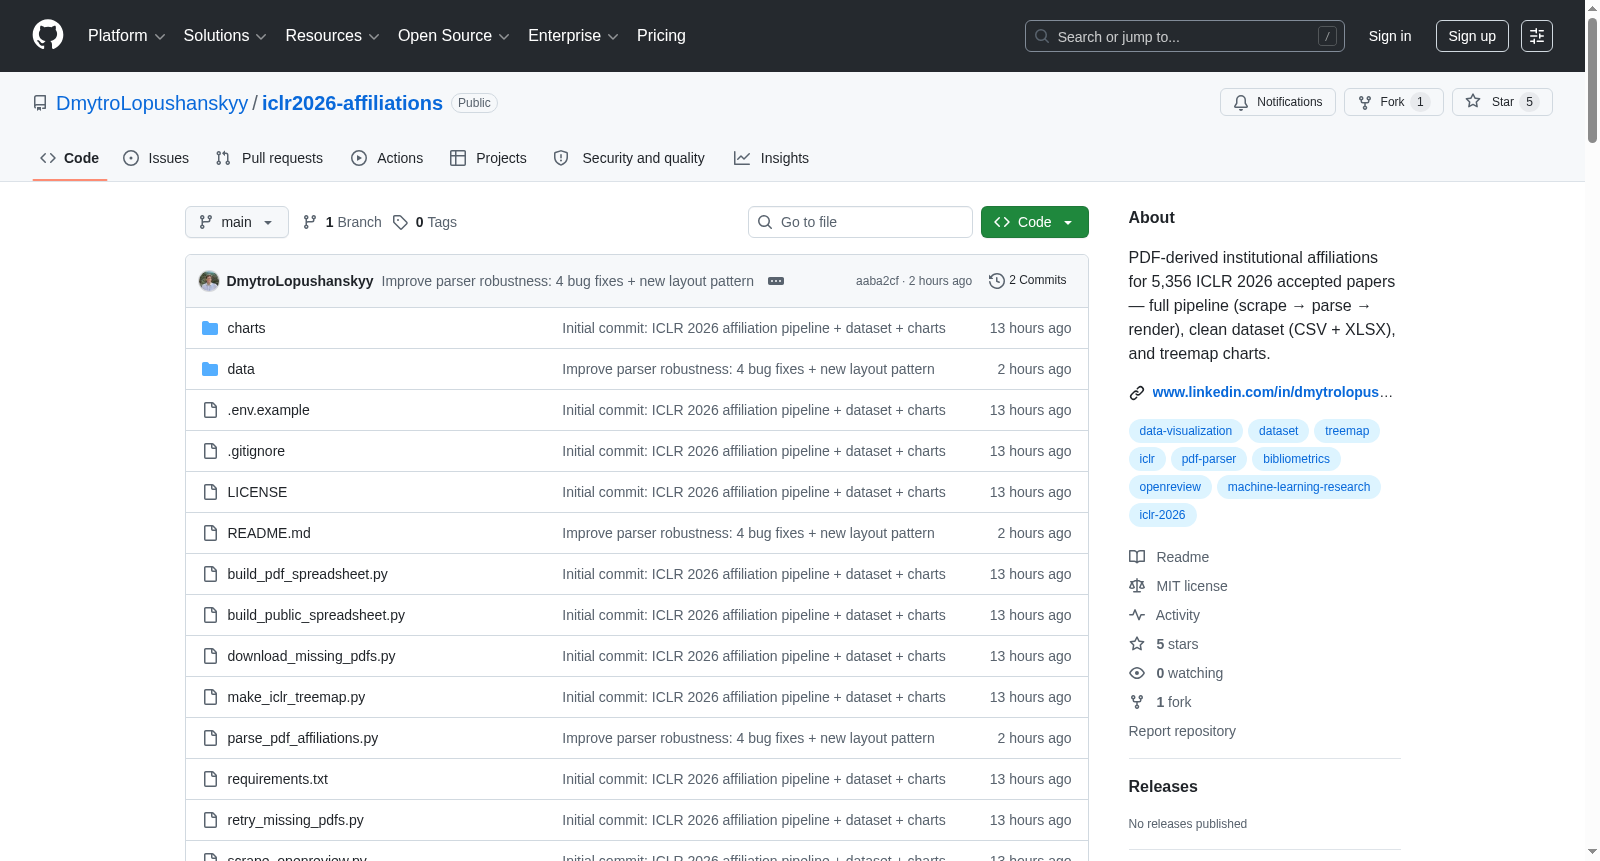Open the 2 Commits history link

[x=1028, y=281]
